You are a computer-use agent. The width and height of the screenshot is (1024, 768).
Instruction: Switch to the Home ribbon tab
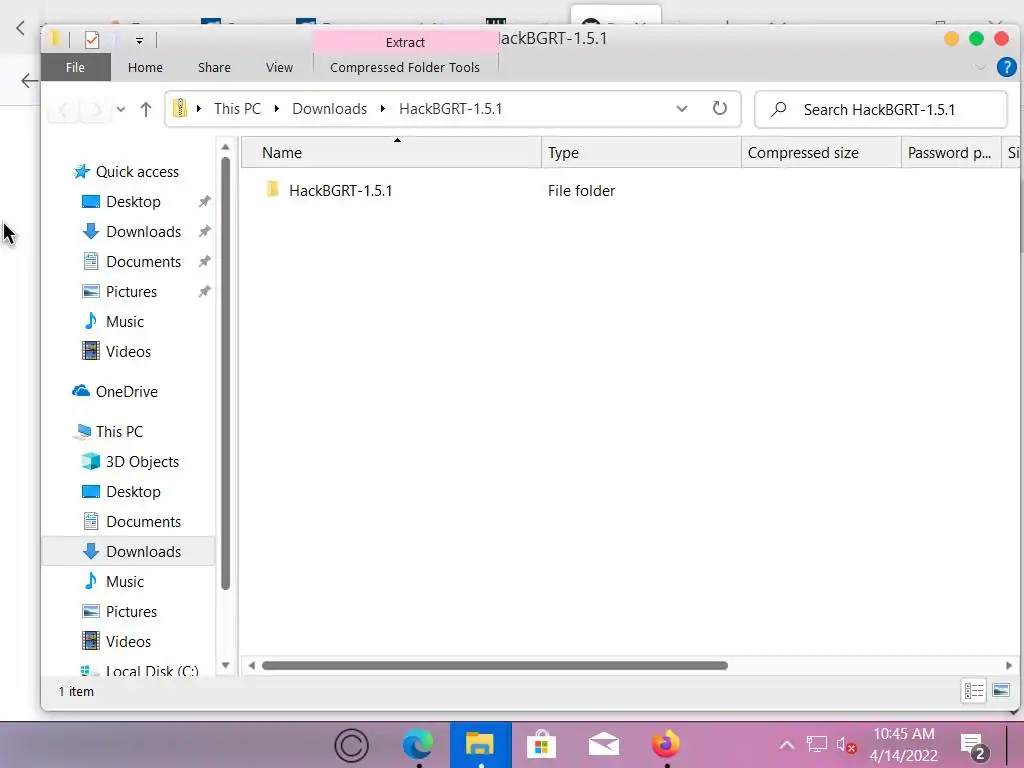point(145,67)
